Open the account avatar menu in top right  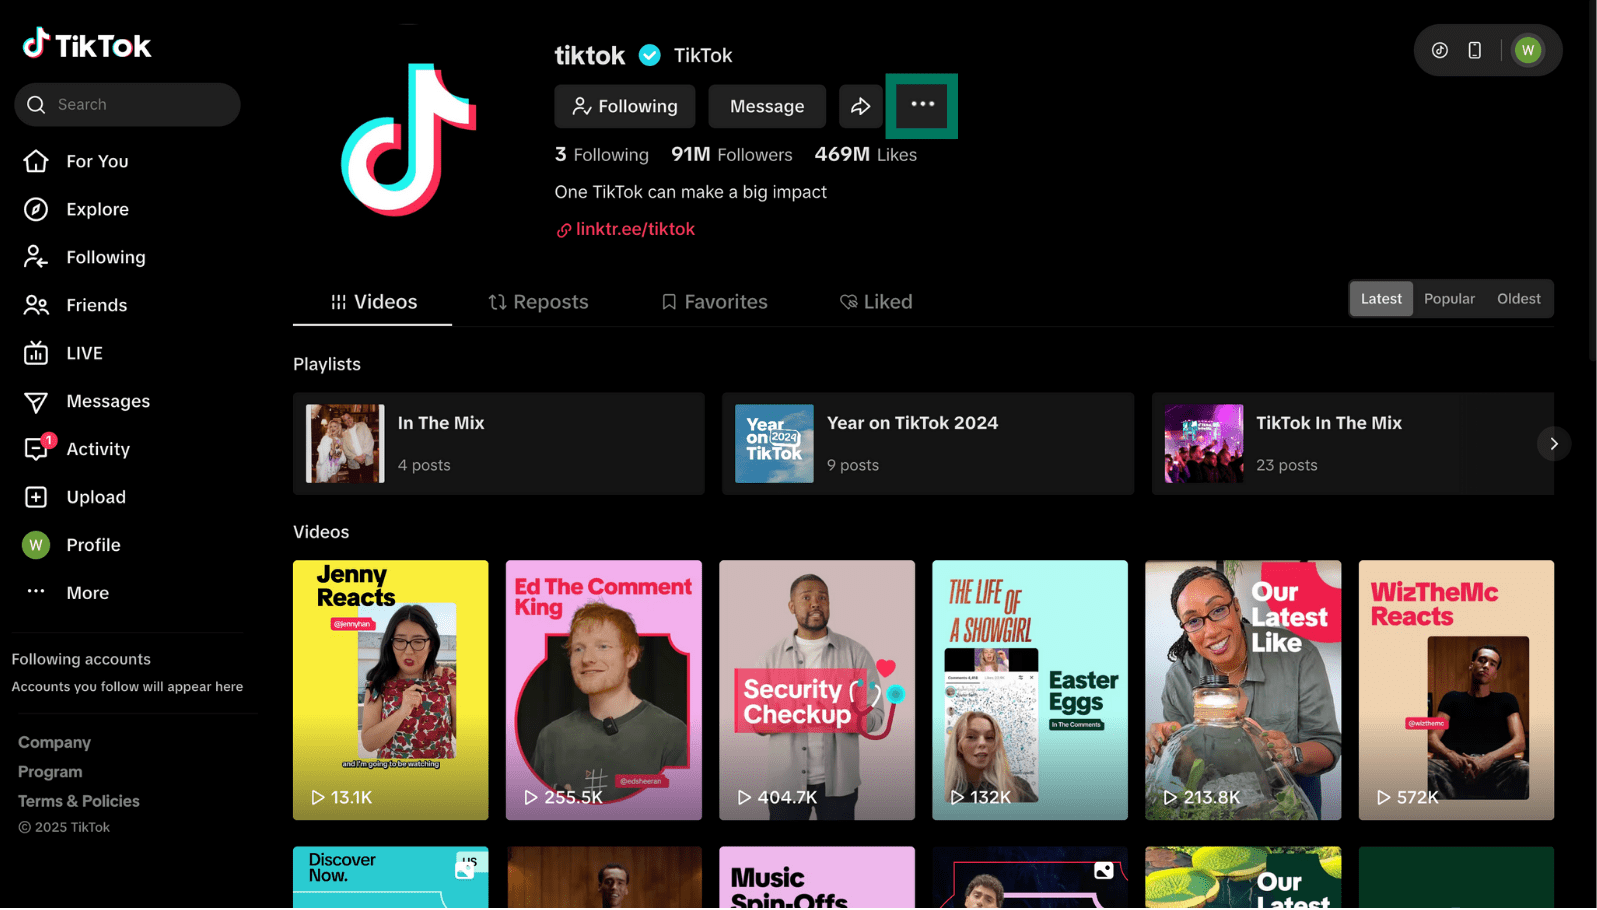pyautogui.click(x=1527, y=50)
